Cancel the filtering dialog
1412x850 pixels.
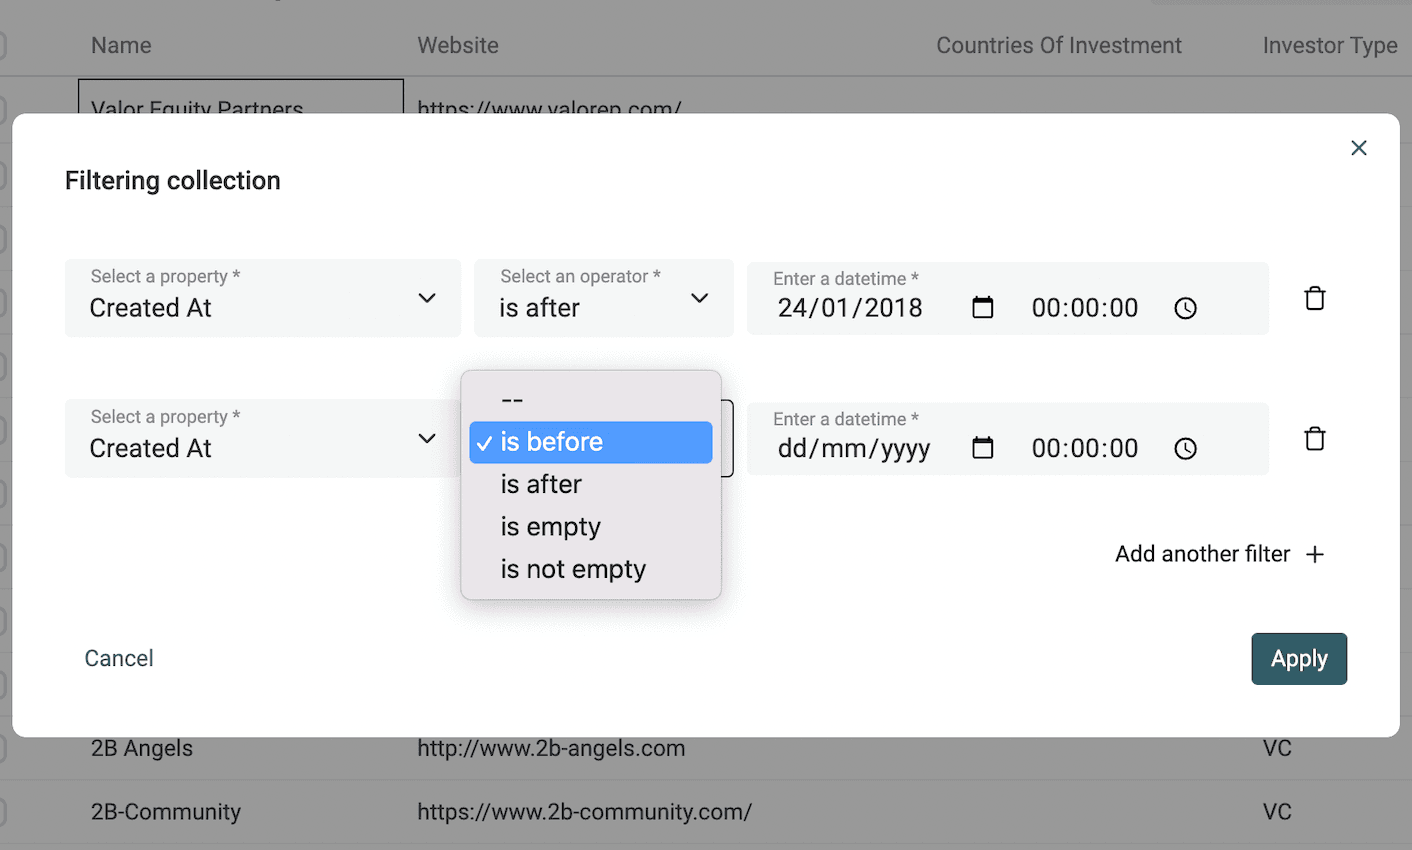[119, 658]
